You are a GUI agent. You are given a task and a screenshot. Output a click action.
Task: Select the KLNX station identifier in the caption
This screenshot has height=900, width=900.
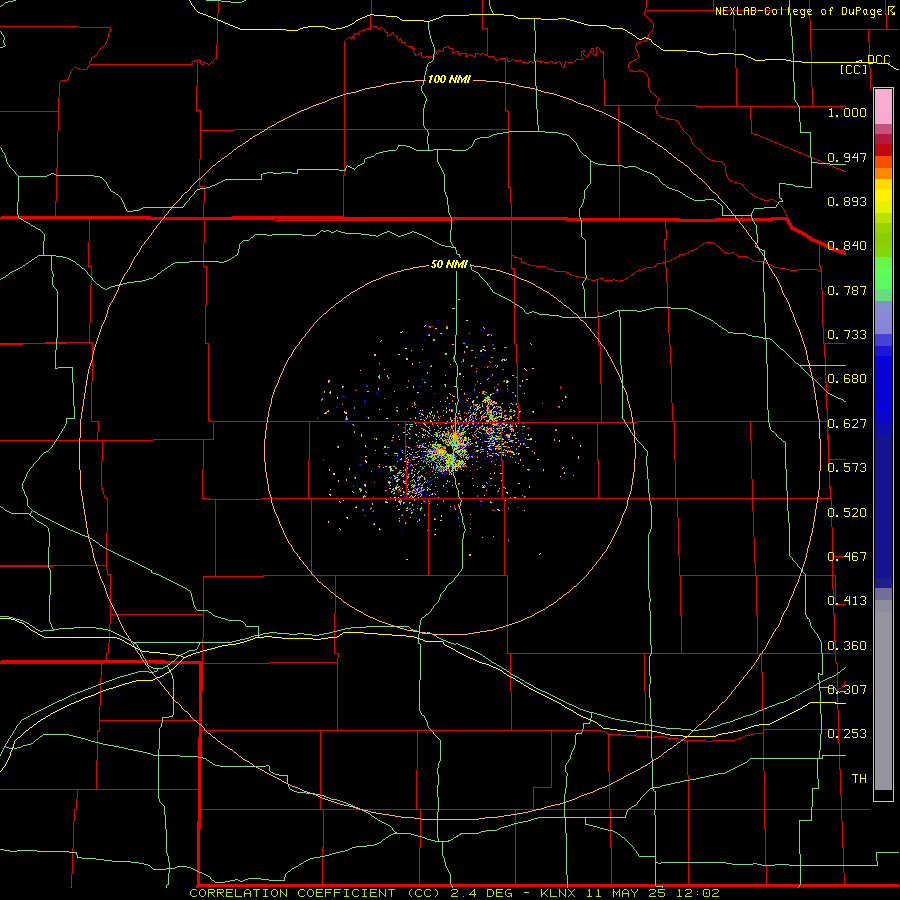[558, 893]
